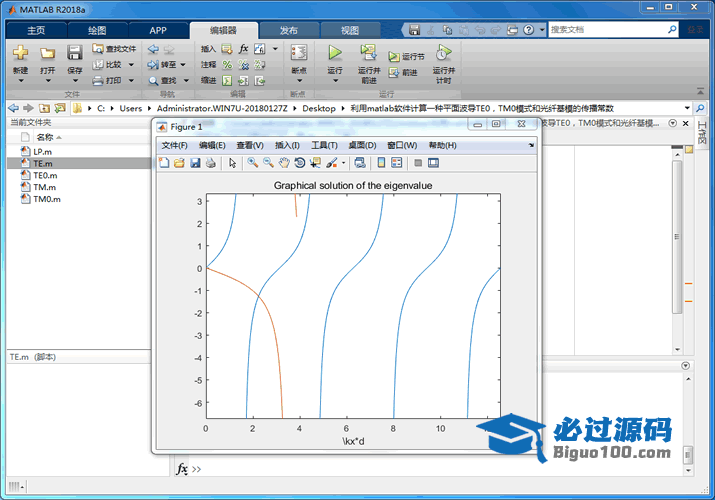Open the 工具(T) menu in Figure 1
This screenshot has height=500, width=715.
[325, 145]
